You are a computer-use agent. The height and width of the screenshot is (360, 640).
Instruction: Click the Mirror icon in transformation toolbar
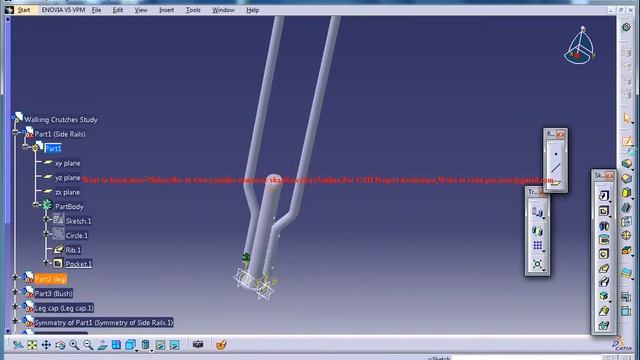click(538, 231)
